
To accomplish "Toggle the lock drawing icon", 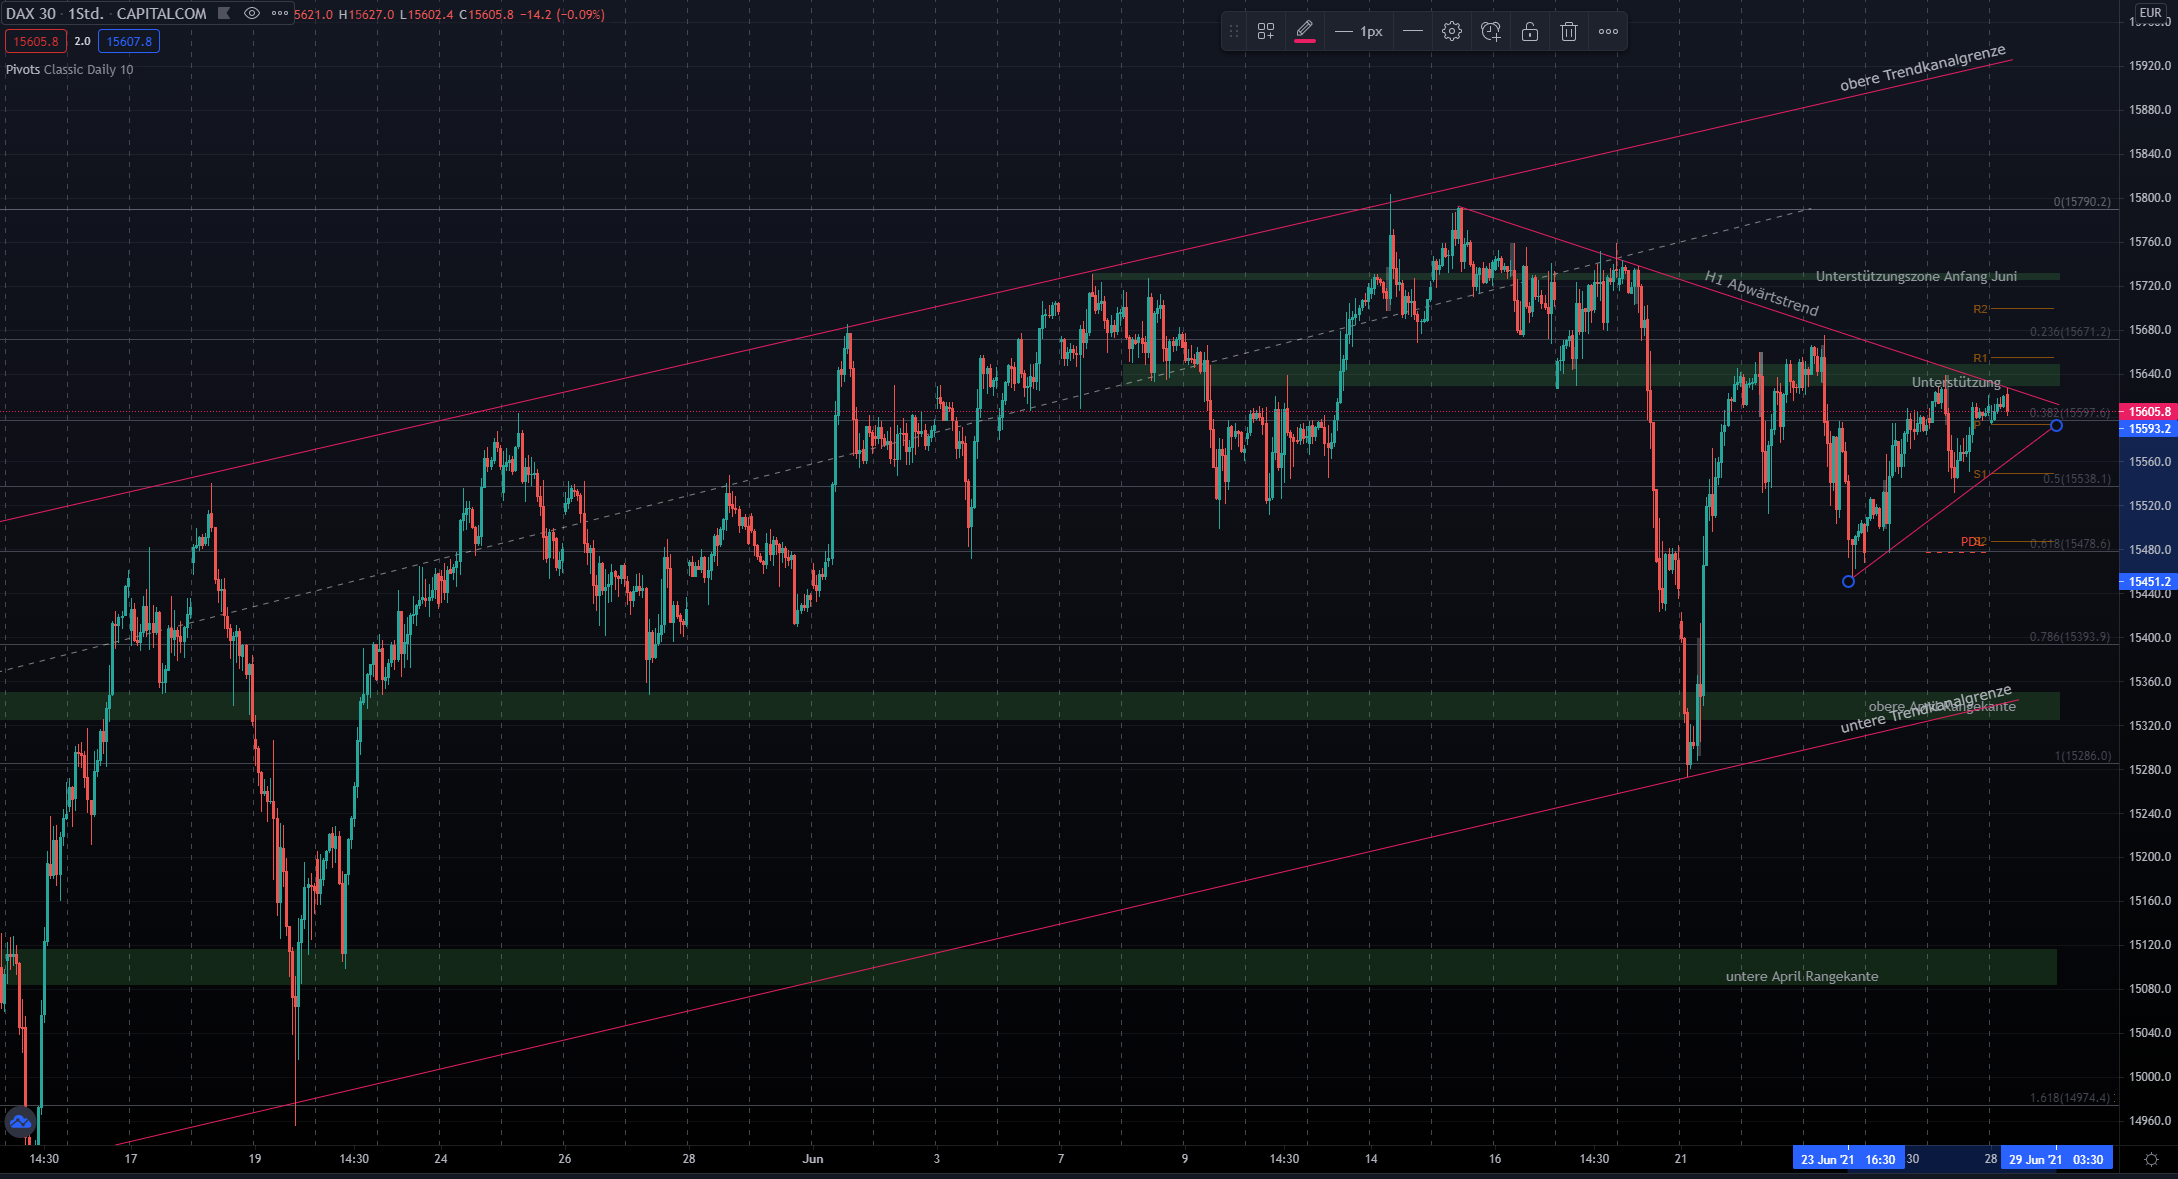I will pyautogui.click(x=1529, y=31).
